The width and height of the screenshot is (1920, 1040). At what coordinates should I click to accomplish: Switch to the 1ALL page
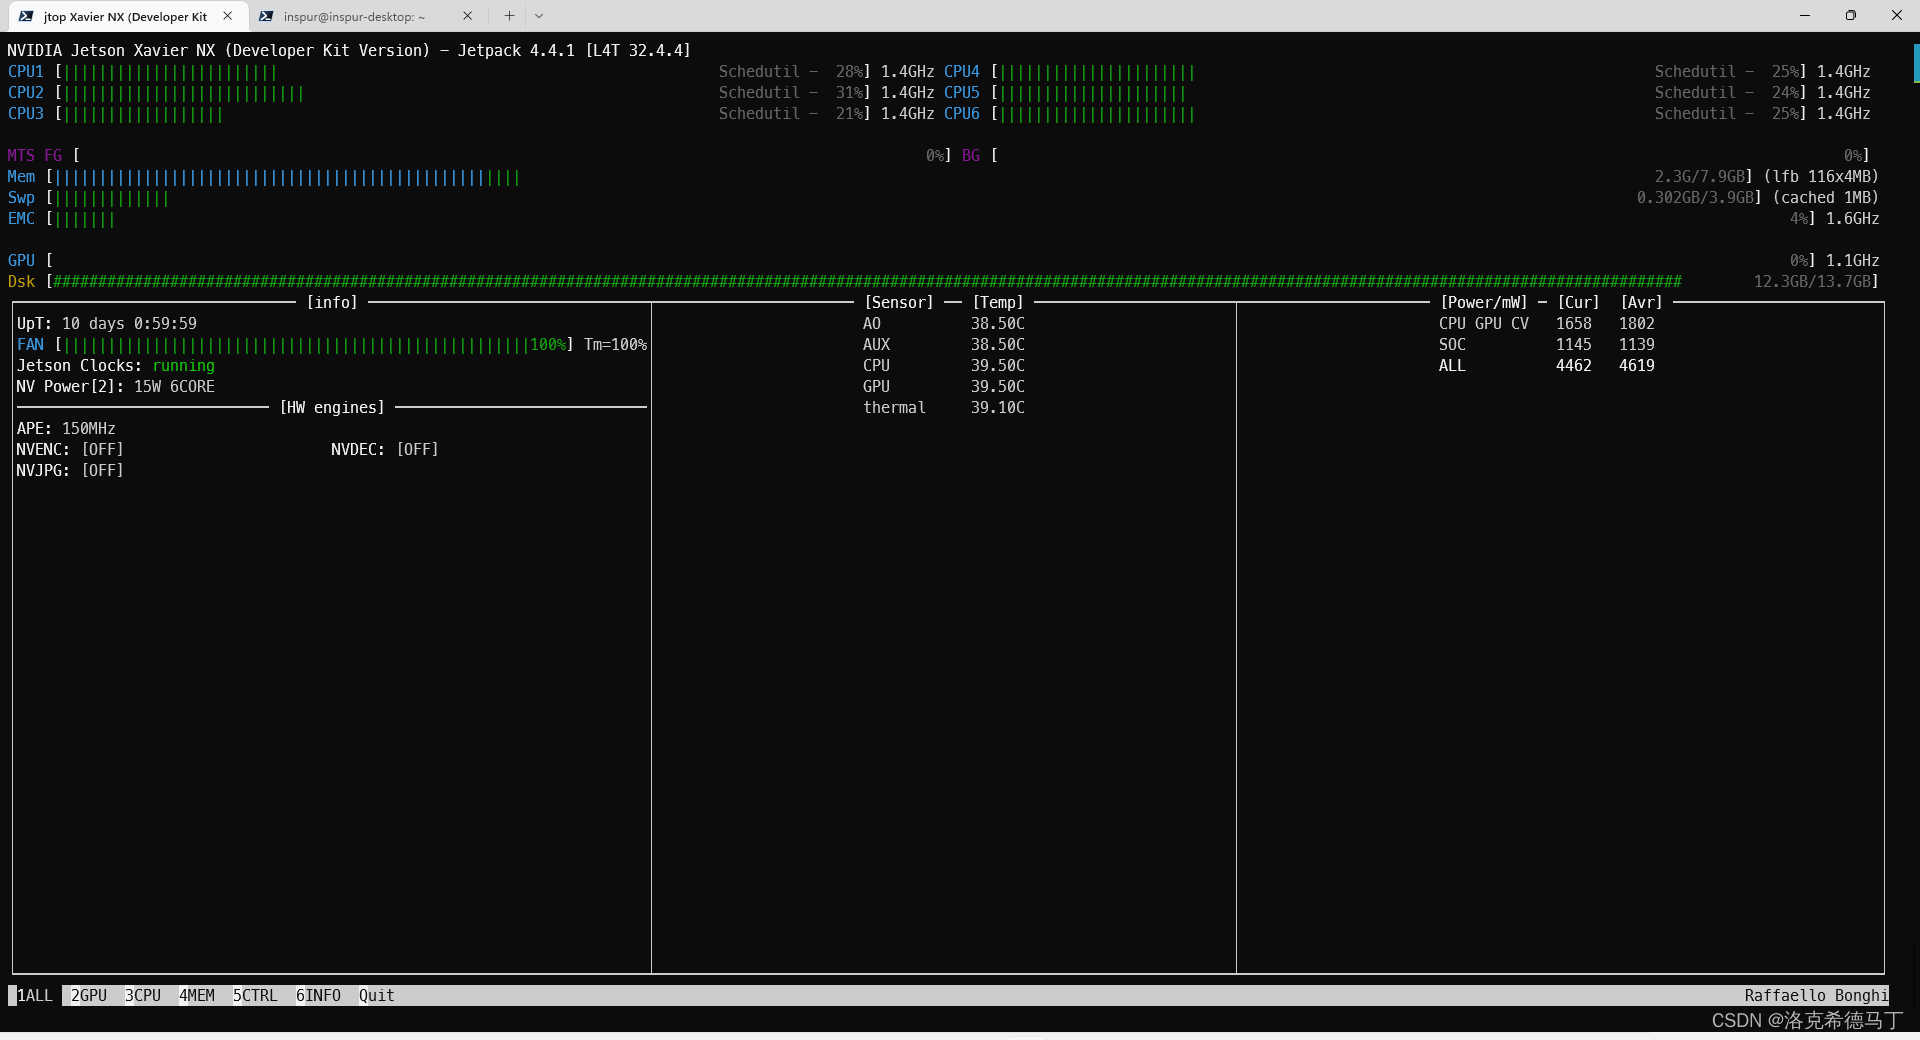click(35, 995)
